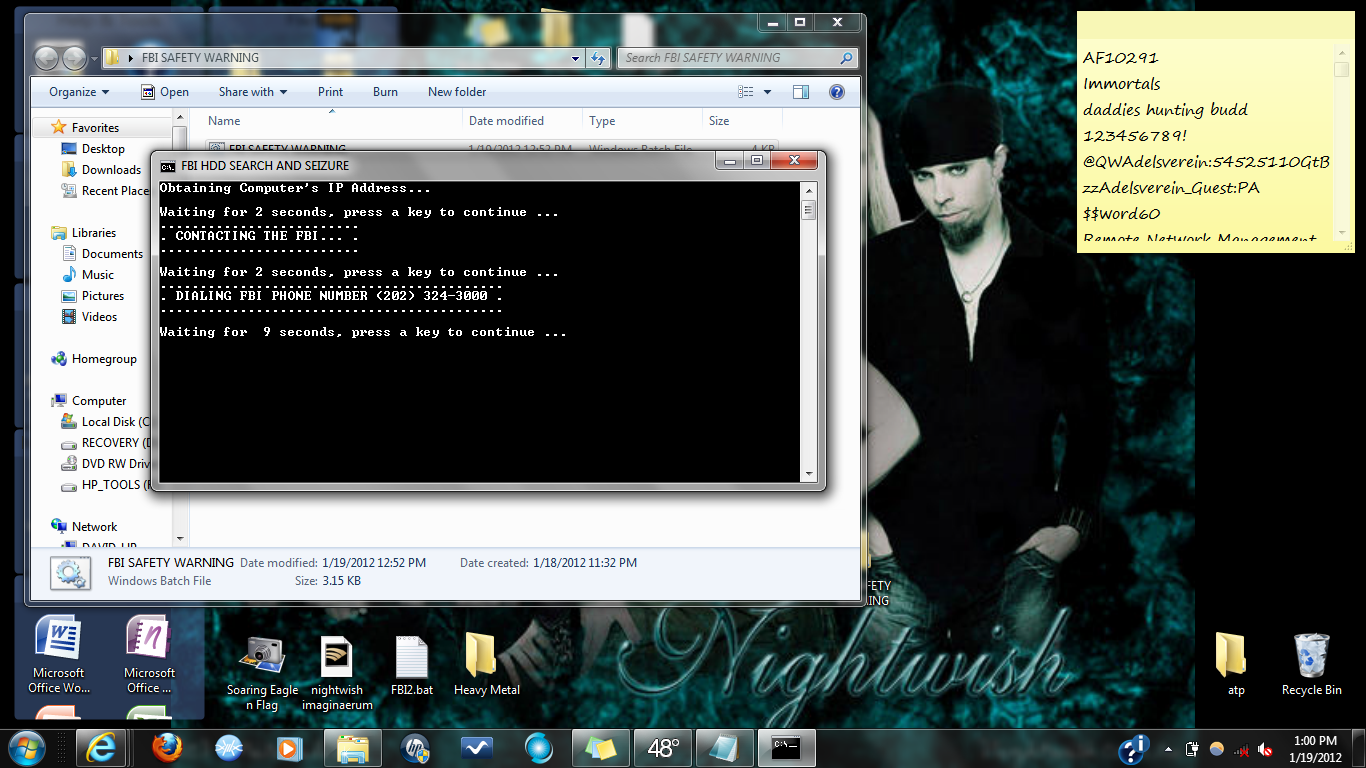Click the console window vertical scrollbar
The width and height of the screenshot is (1366, 768).
808,331
